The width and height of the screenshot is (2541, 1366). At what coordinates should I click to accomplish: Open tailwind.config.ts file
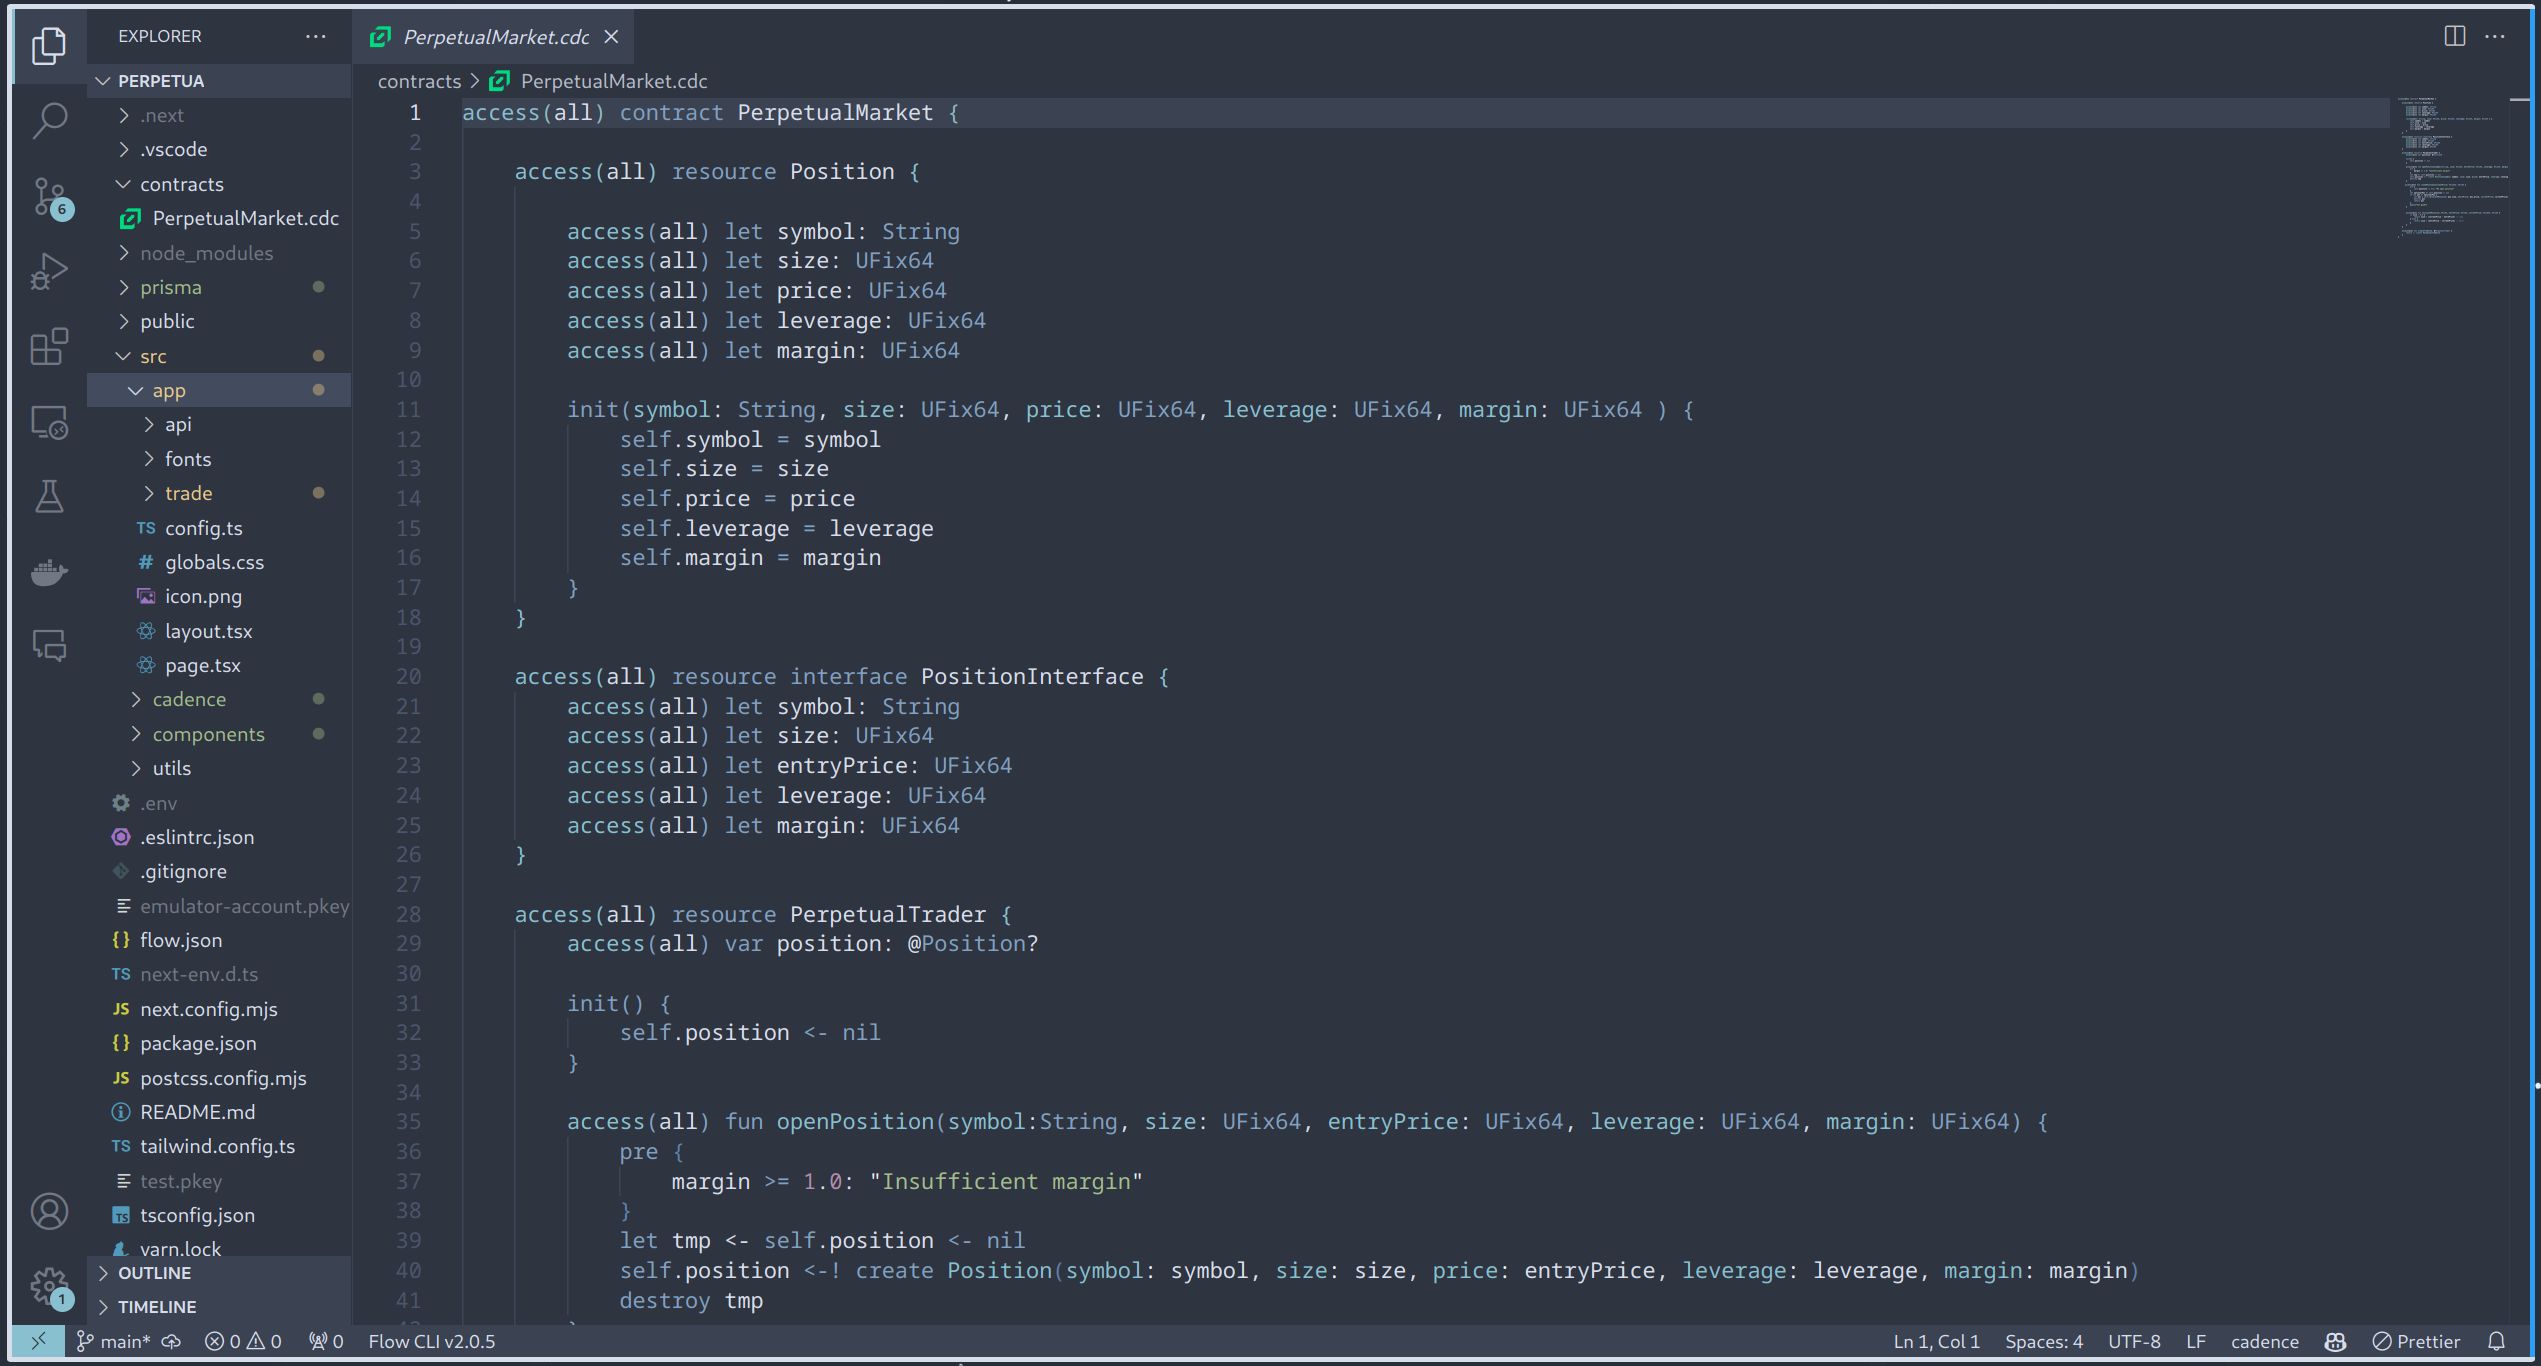click(219, 1146)
